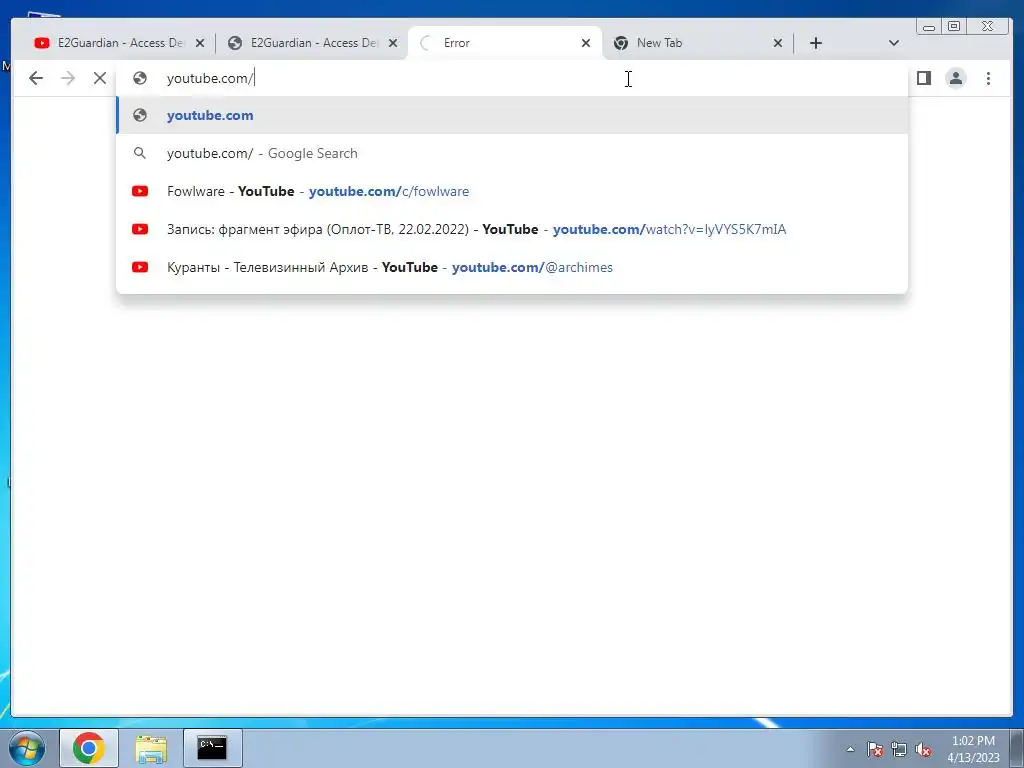Click YouTube icon beside Запись suggestion
The width and height of the screenshot is (1024, 768).
140,229
